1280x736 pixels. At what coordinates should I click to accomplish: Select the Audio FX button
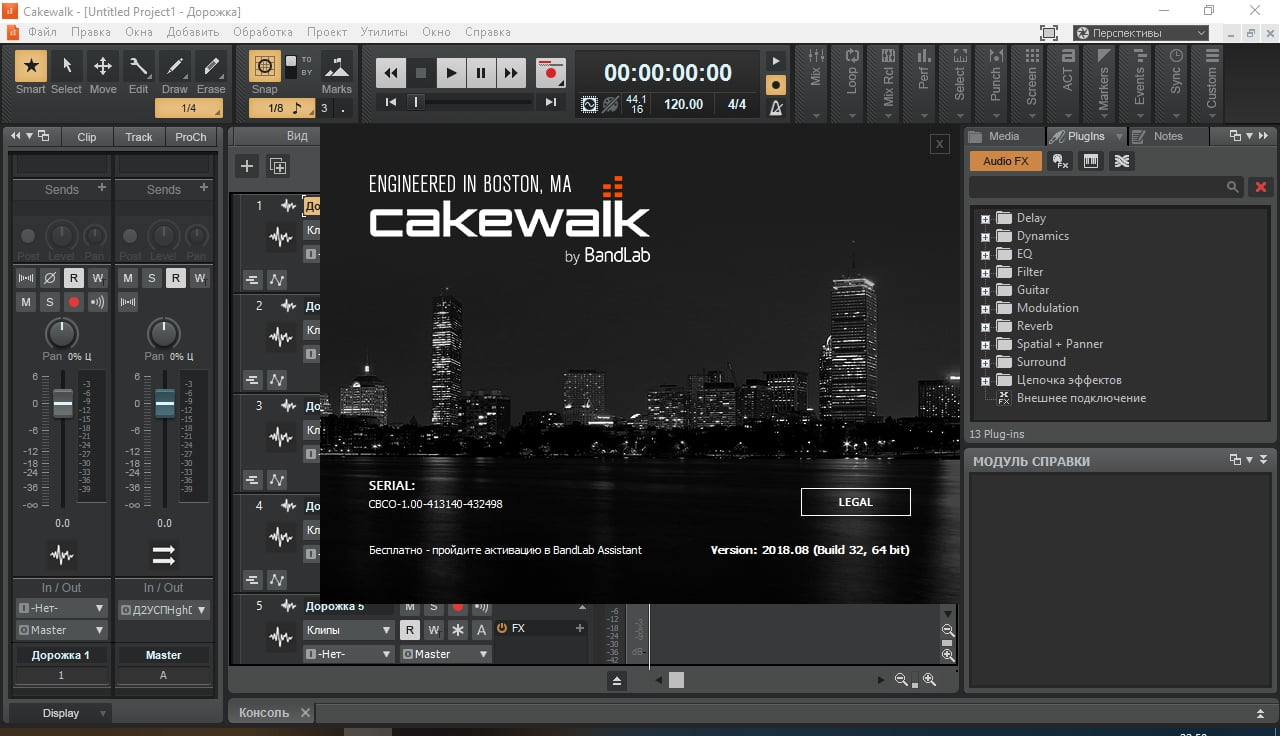coord(1006,161)
